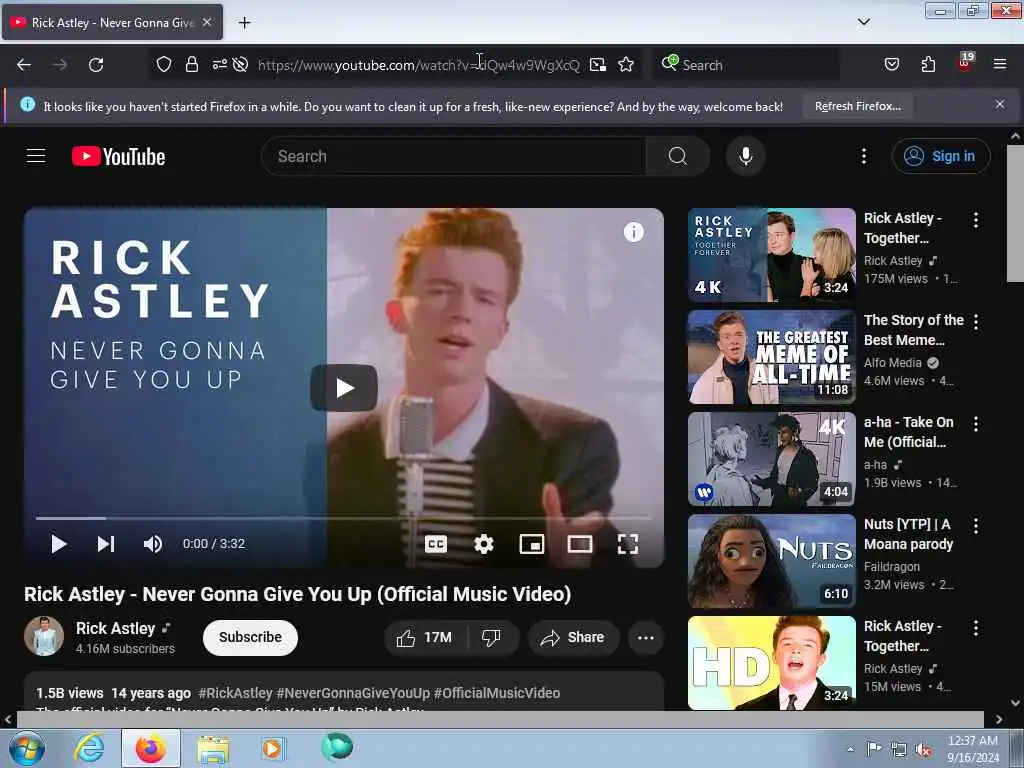Click picture-in-picture icon in address bar
The height and width of the screenshot is (768, 1024).
click(598, 65)
